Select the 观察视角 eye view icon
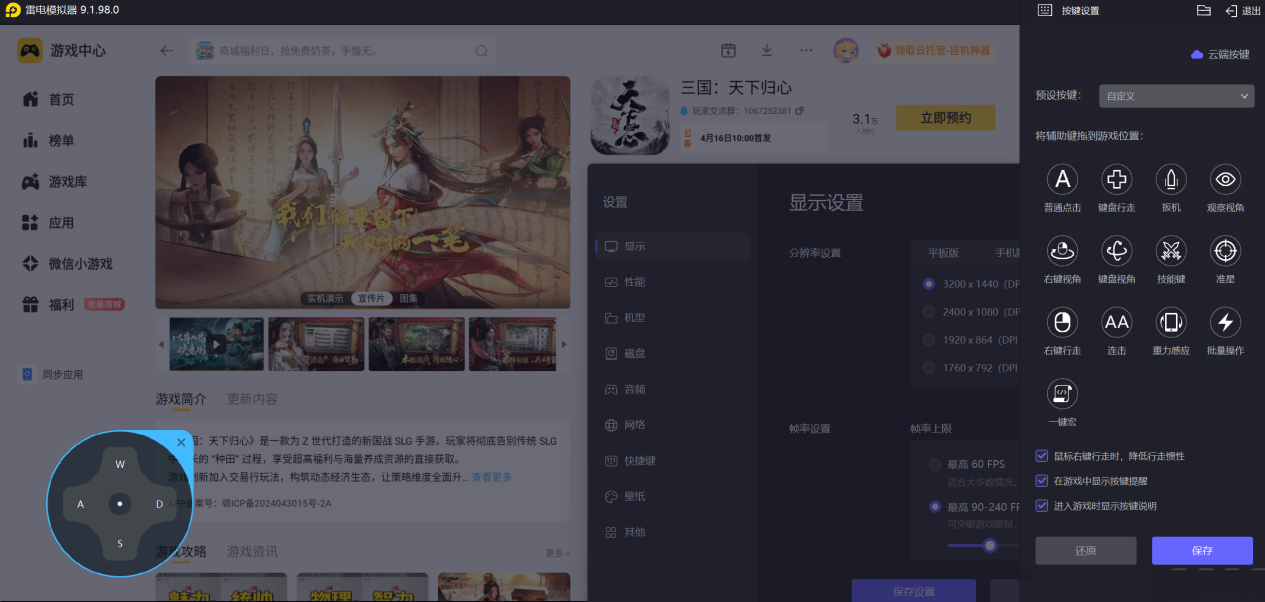The width and height of the screenshot is (1265, 602). point(1225,179)
